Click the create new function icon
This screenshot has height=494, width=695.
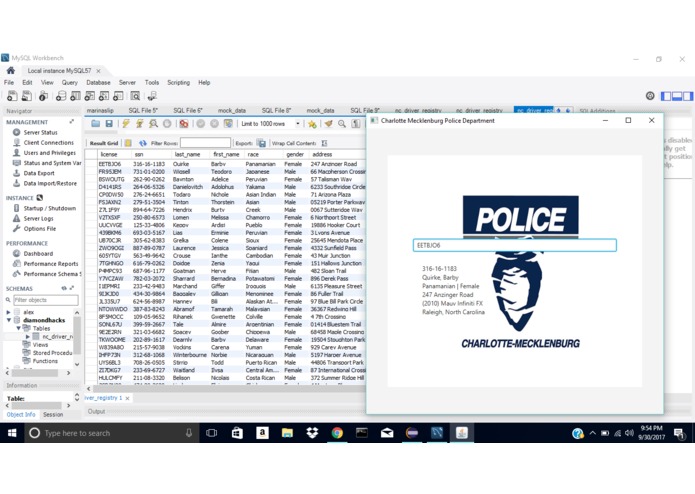coord(118,96)
